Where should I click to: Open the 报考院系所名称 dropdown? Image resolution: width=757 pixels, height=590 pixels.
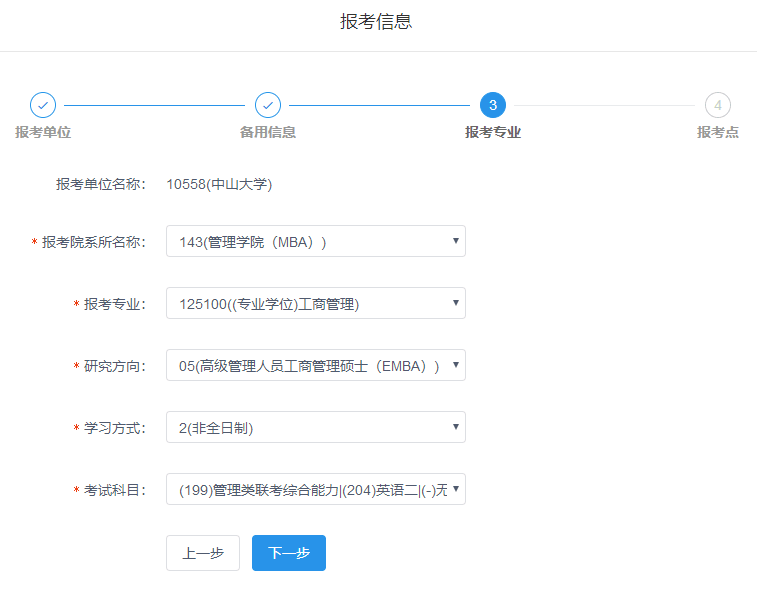[x=315, y=241]
